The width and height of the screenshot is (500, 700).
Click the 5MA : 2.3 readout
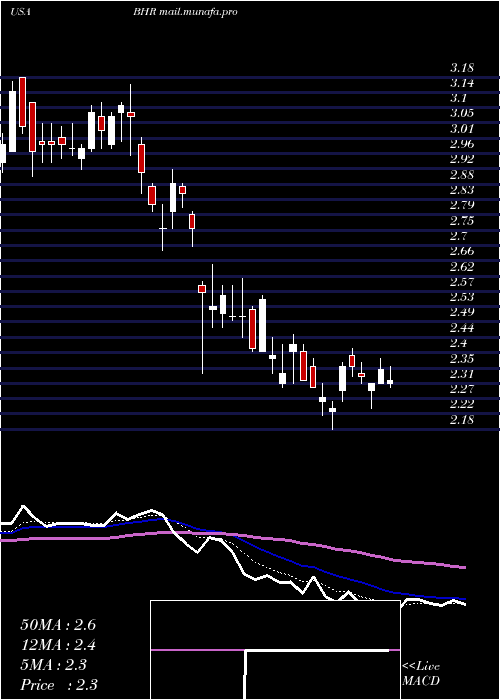click(54, 665)
